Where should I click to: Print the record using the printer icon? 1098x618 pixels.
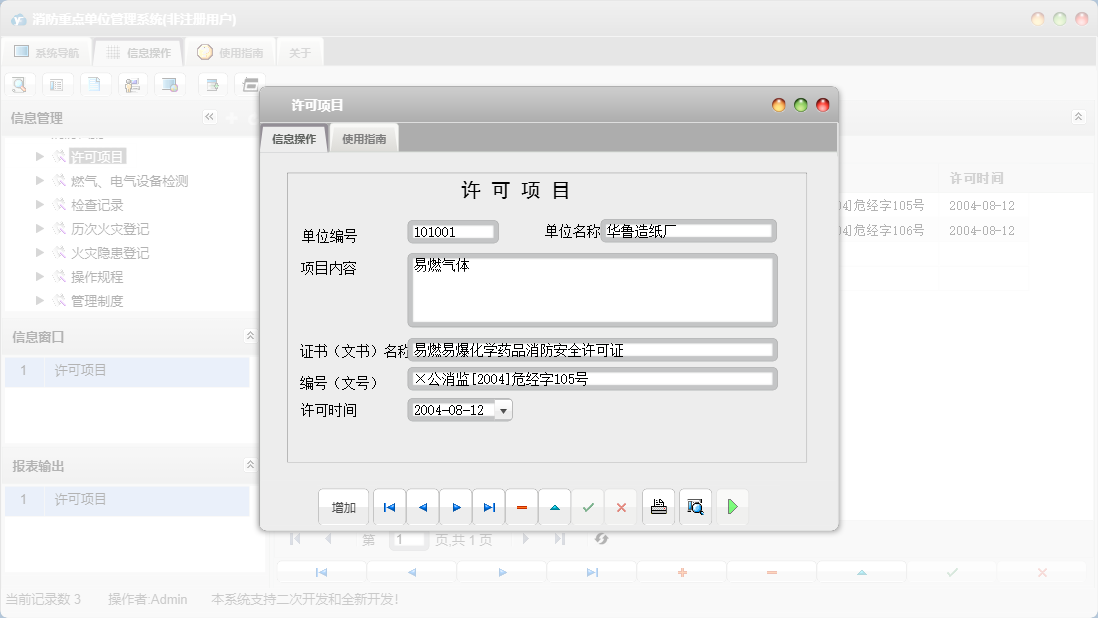(x=658, y=507)
